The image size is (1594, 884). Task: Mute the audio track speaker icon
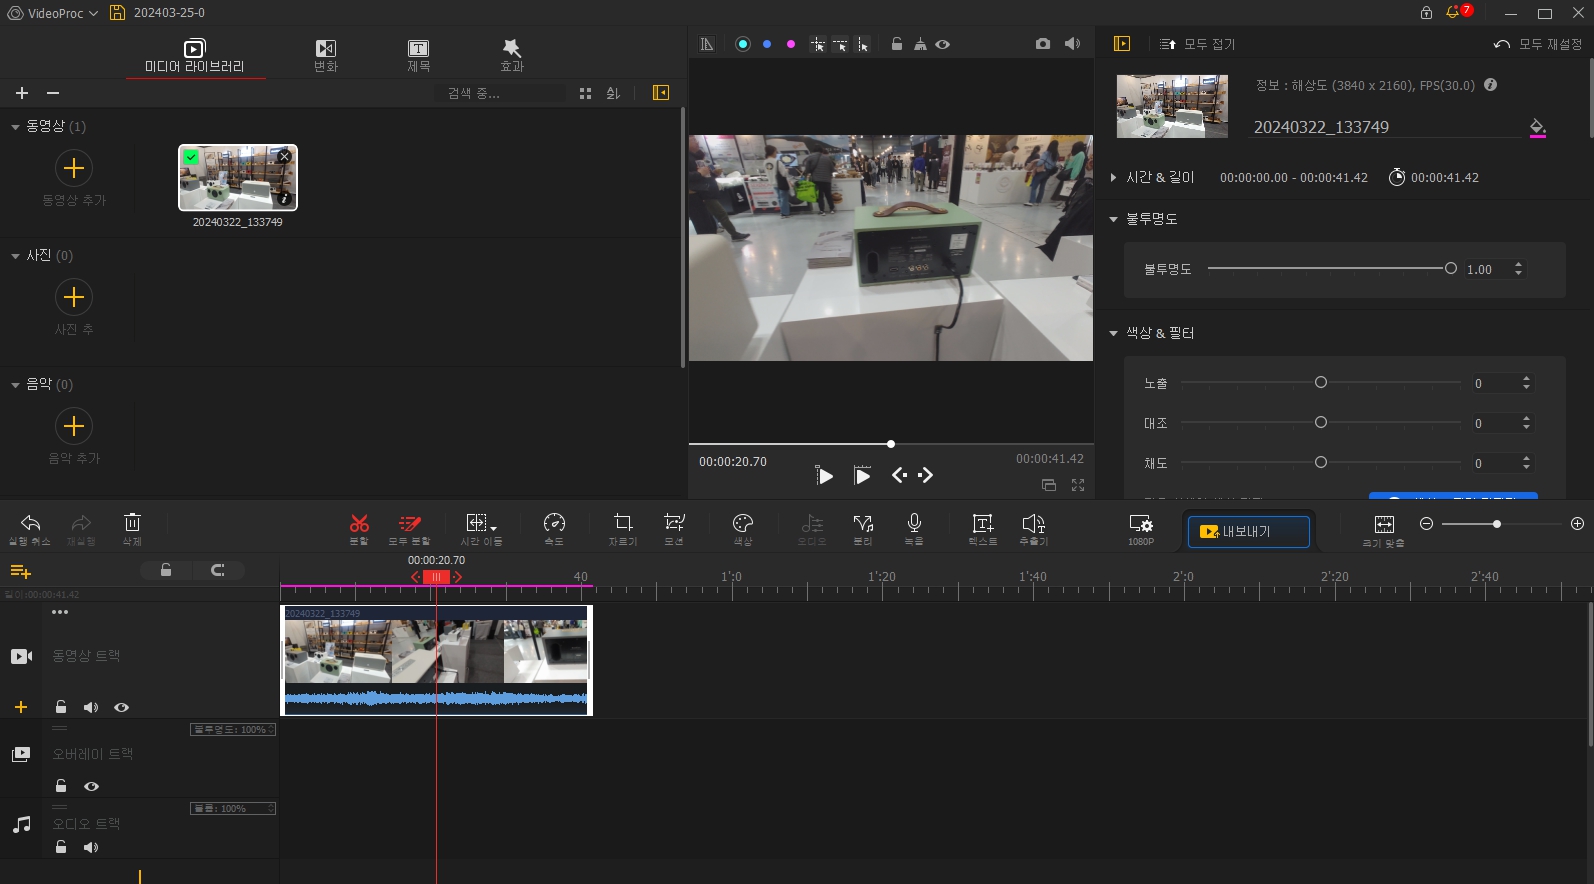[91, 847]
